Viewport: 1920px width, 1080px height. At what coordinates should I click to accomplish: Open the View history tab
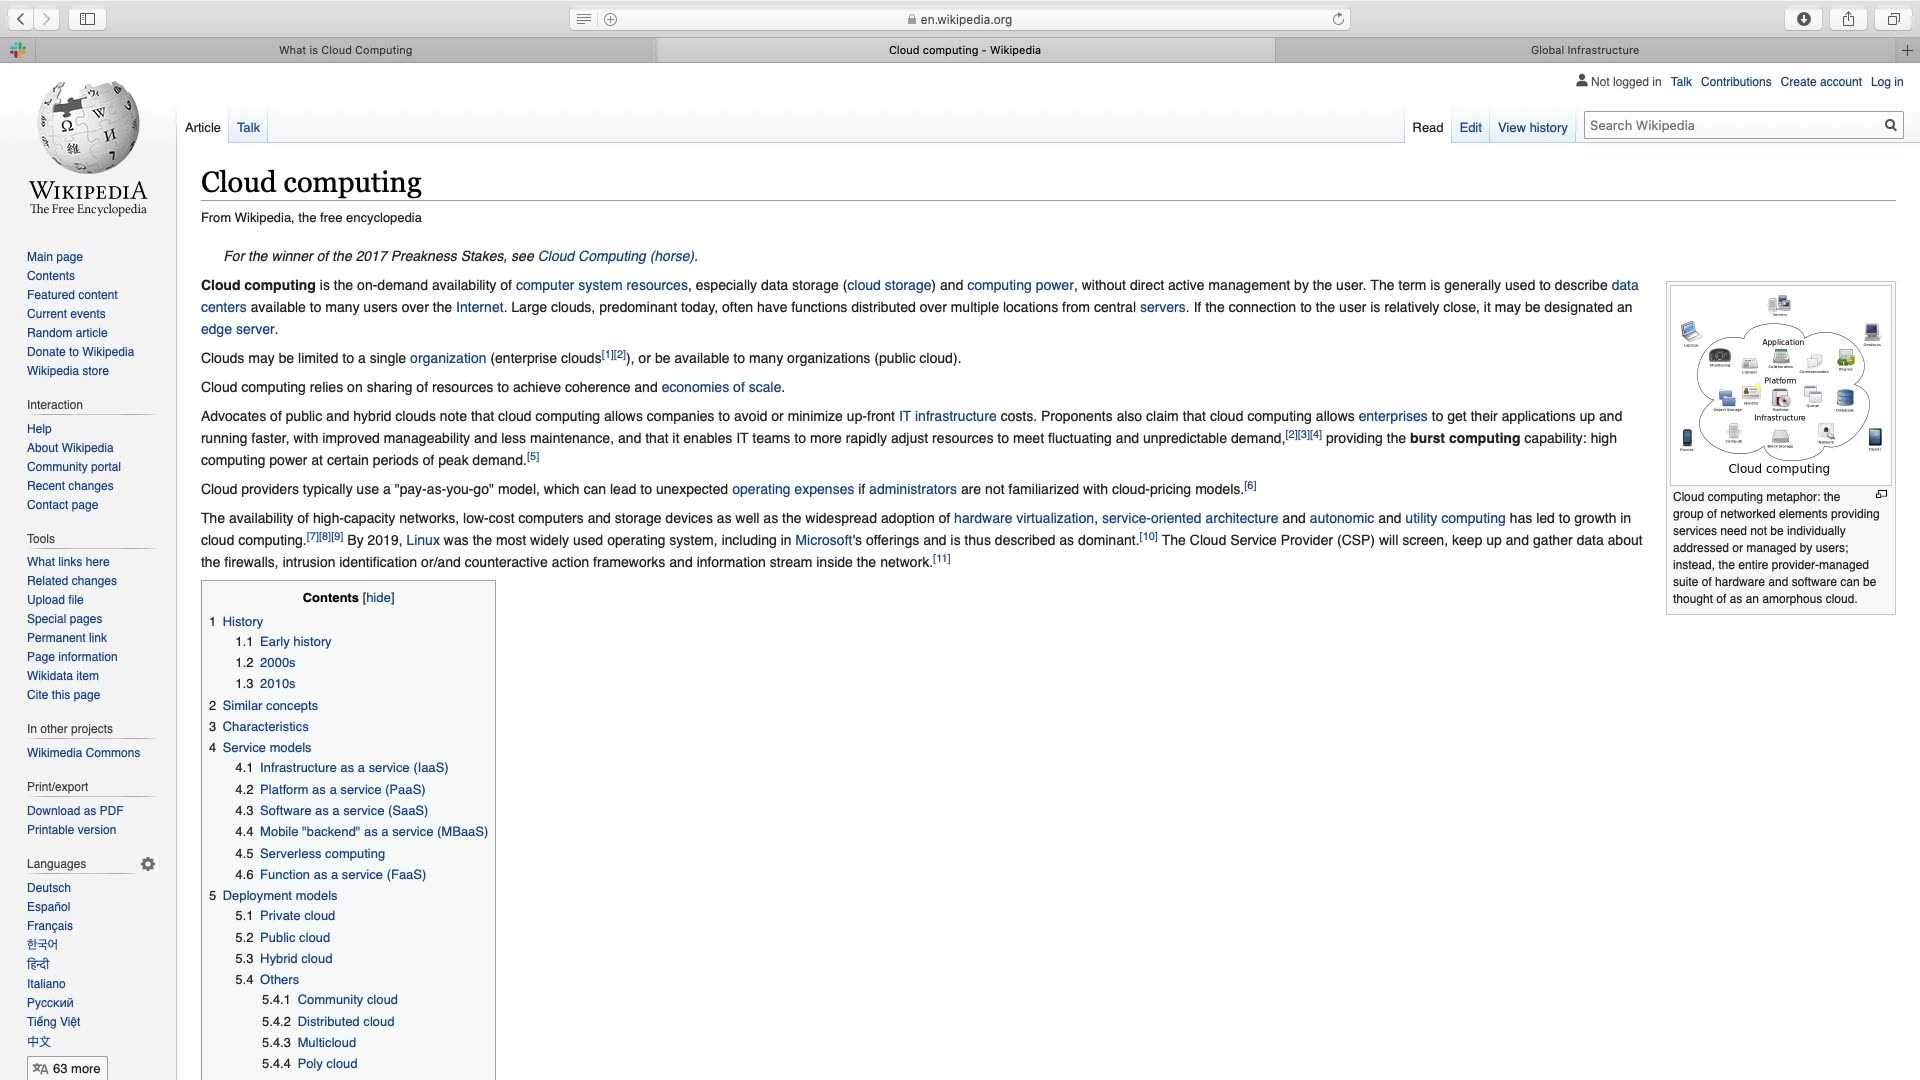(x=1532, y=127)
